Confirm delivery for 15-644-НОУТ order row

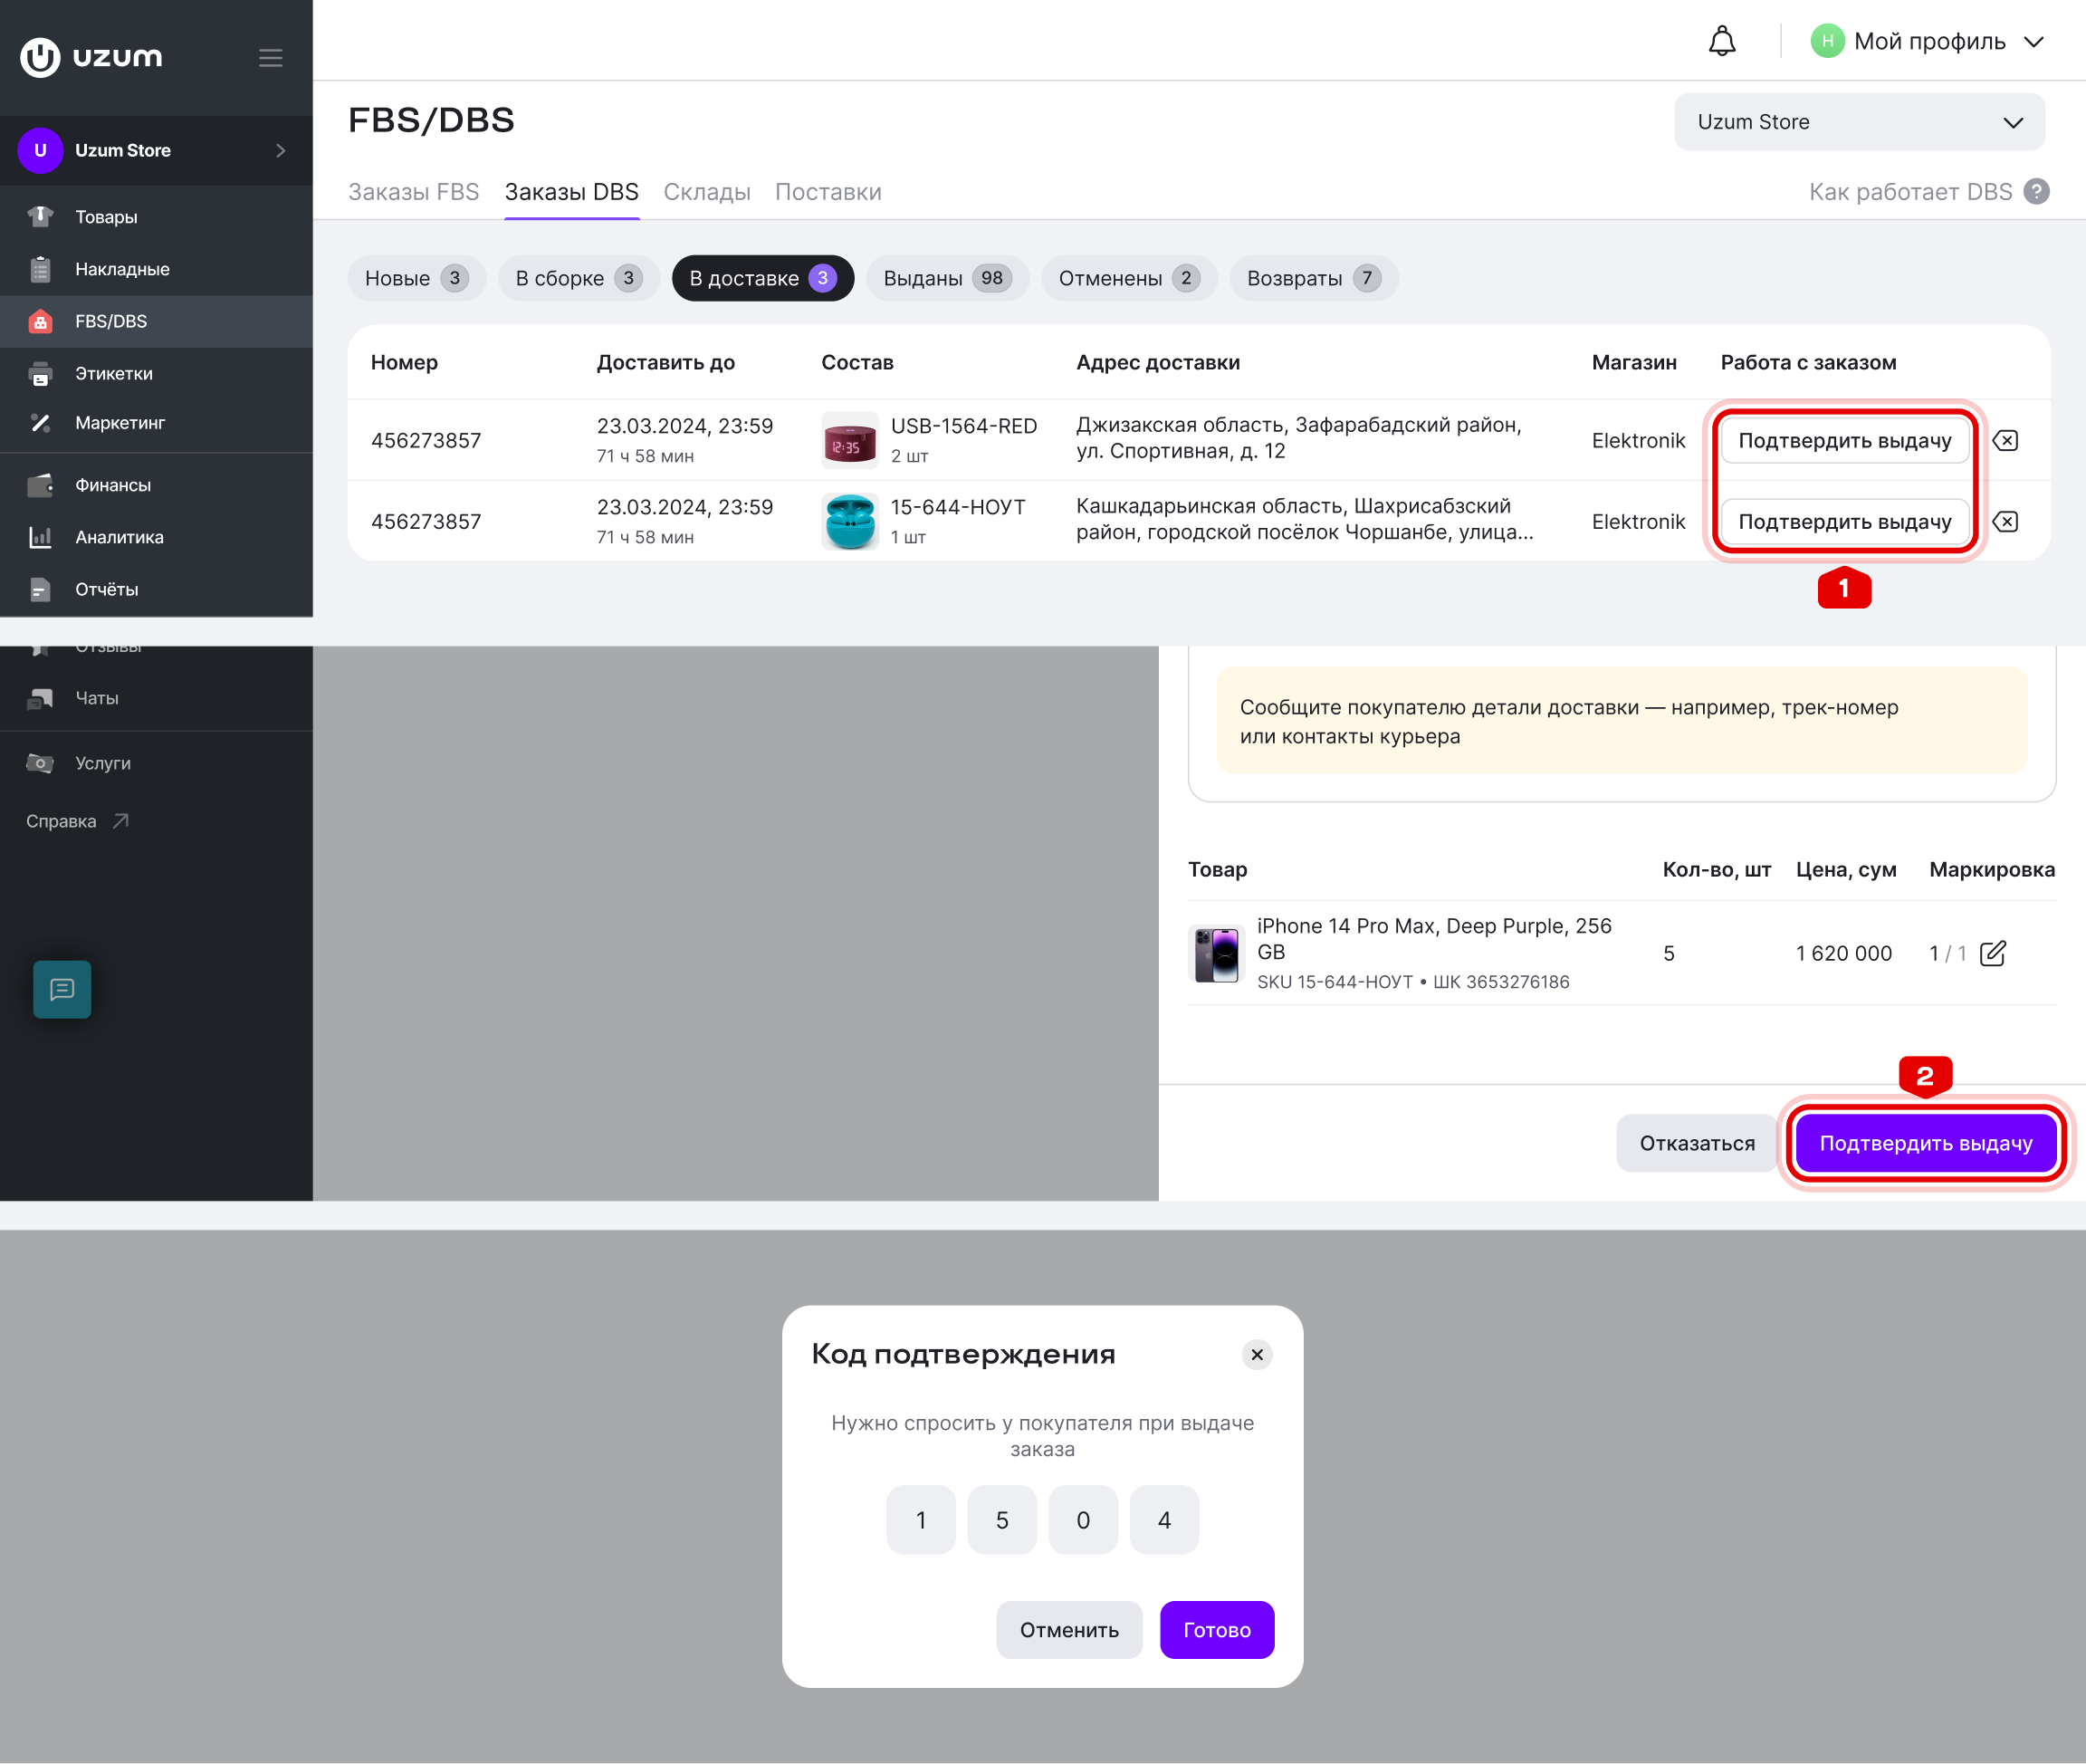point(1844,522)
